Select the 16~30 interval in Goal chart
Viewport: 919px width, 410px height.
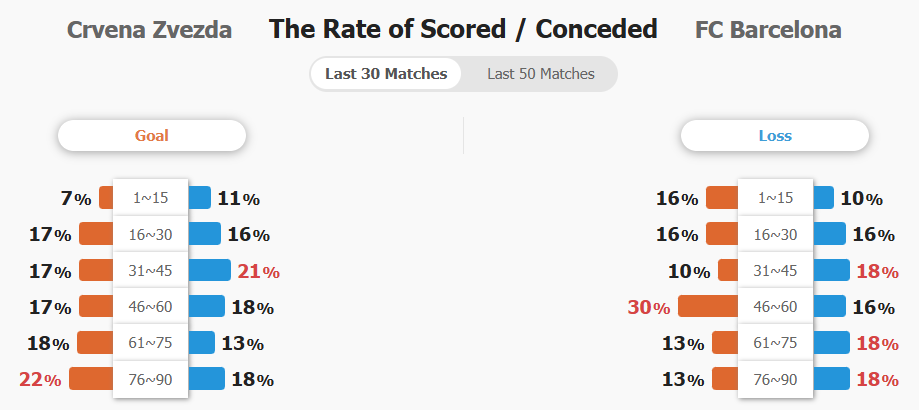click(151, 234)
